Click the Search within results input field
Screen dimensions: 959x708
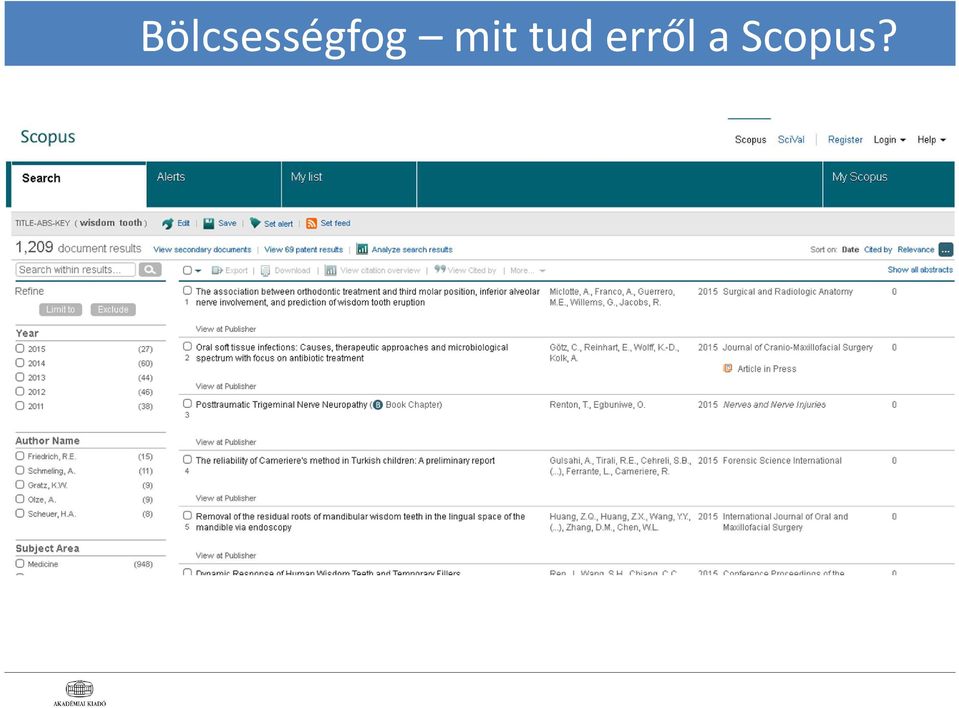tap(75, 270)
